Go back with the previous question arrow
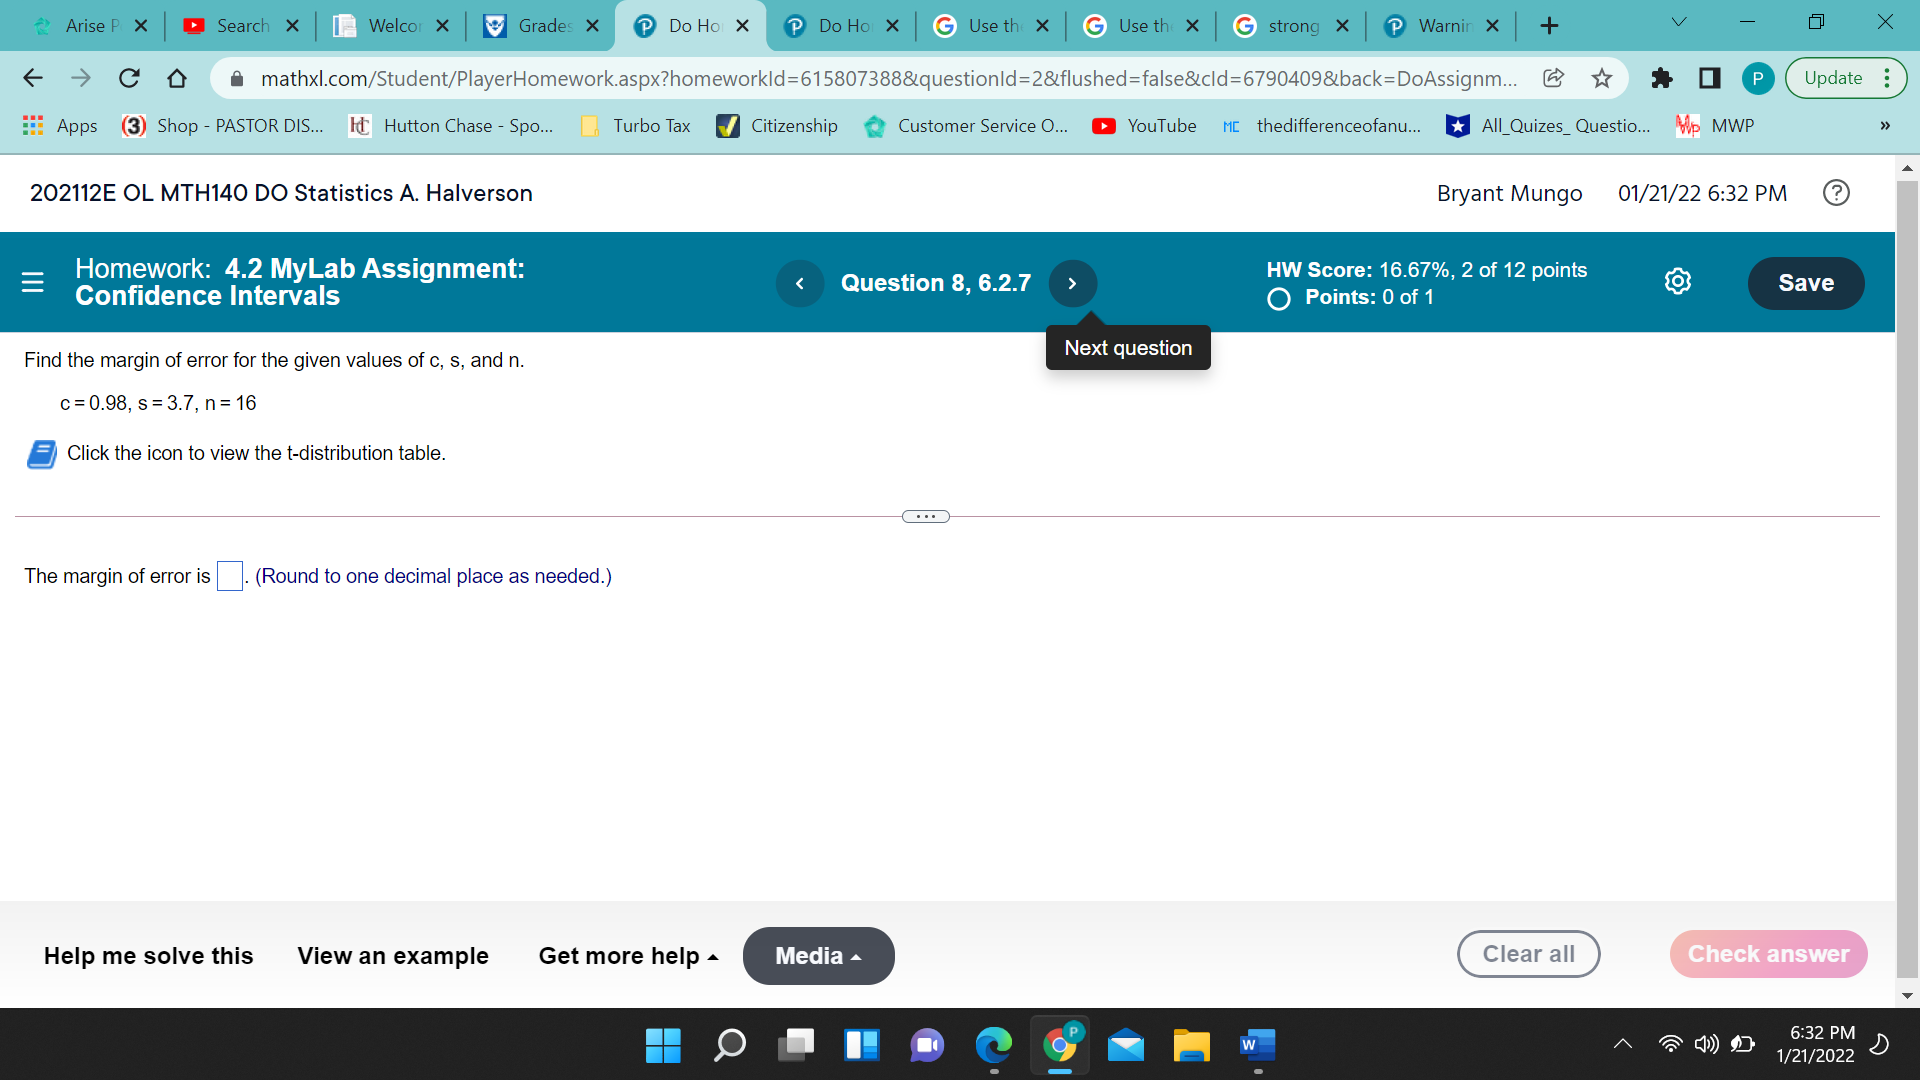This screenshot has width=1920, height=1080. pyautogui.click(x=800, y=283)
